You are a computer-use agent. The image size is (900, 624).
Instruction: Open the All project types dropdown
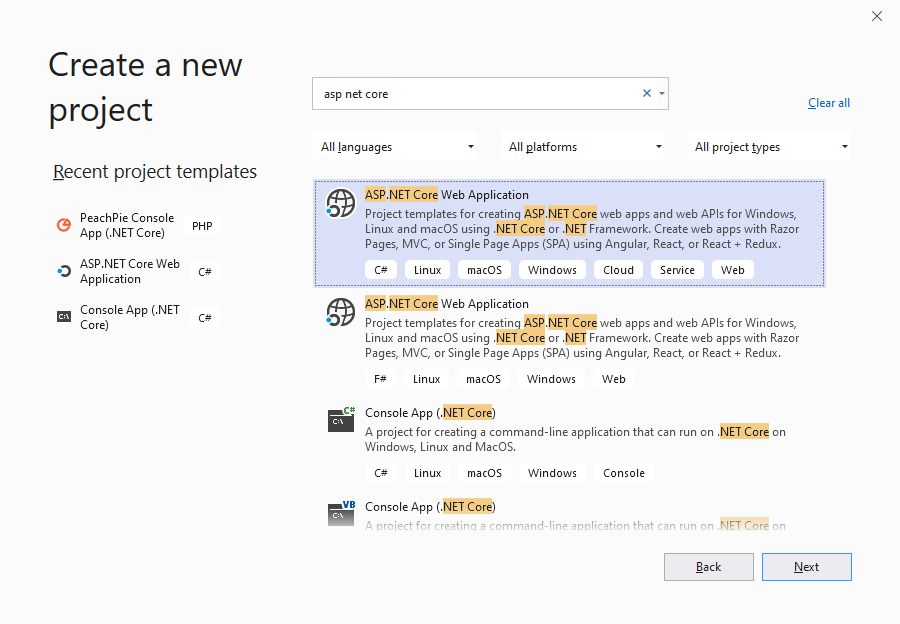tap(769, 147)
